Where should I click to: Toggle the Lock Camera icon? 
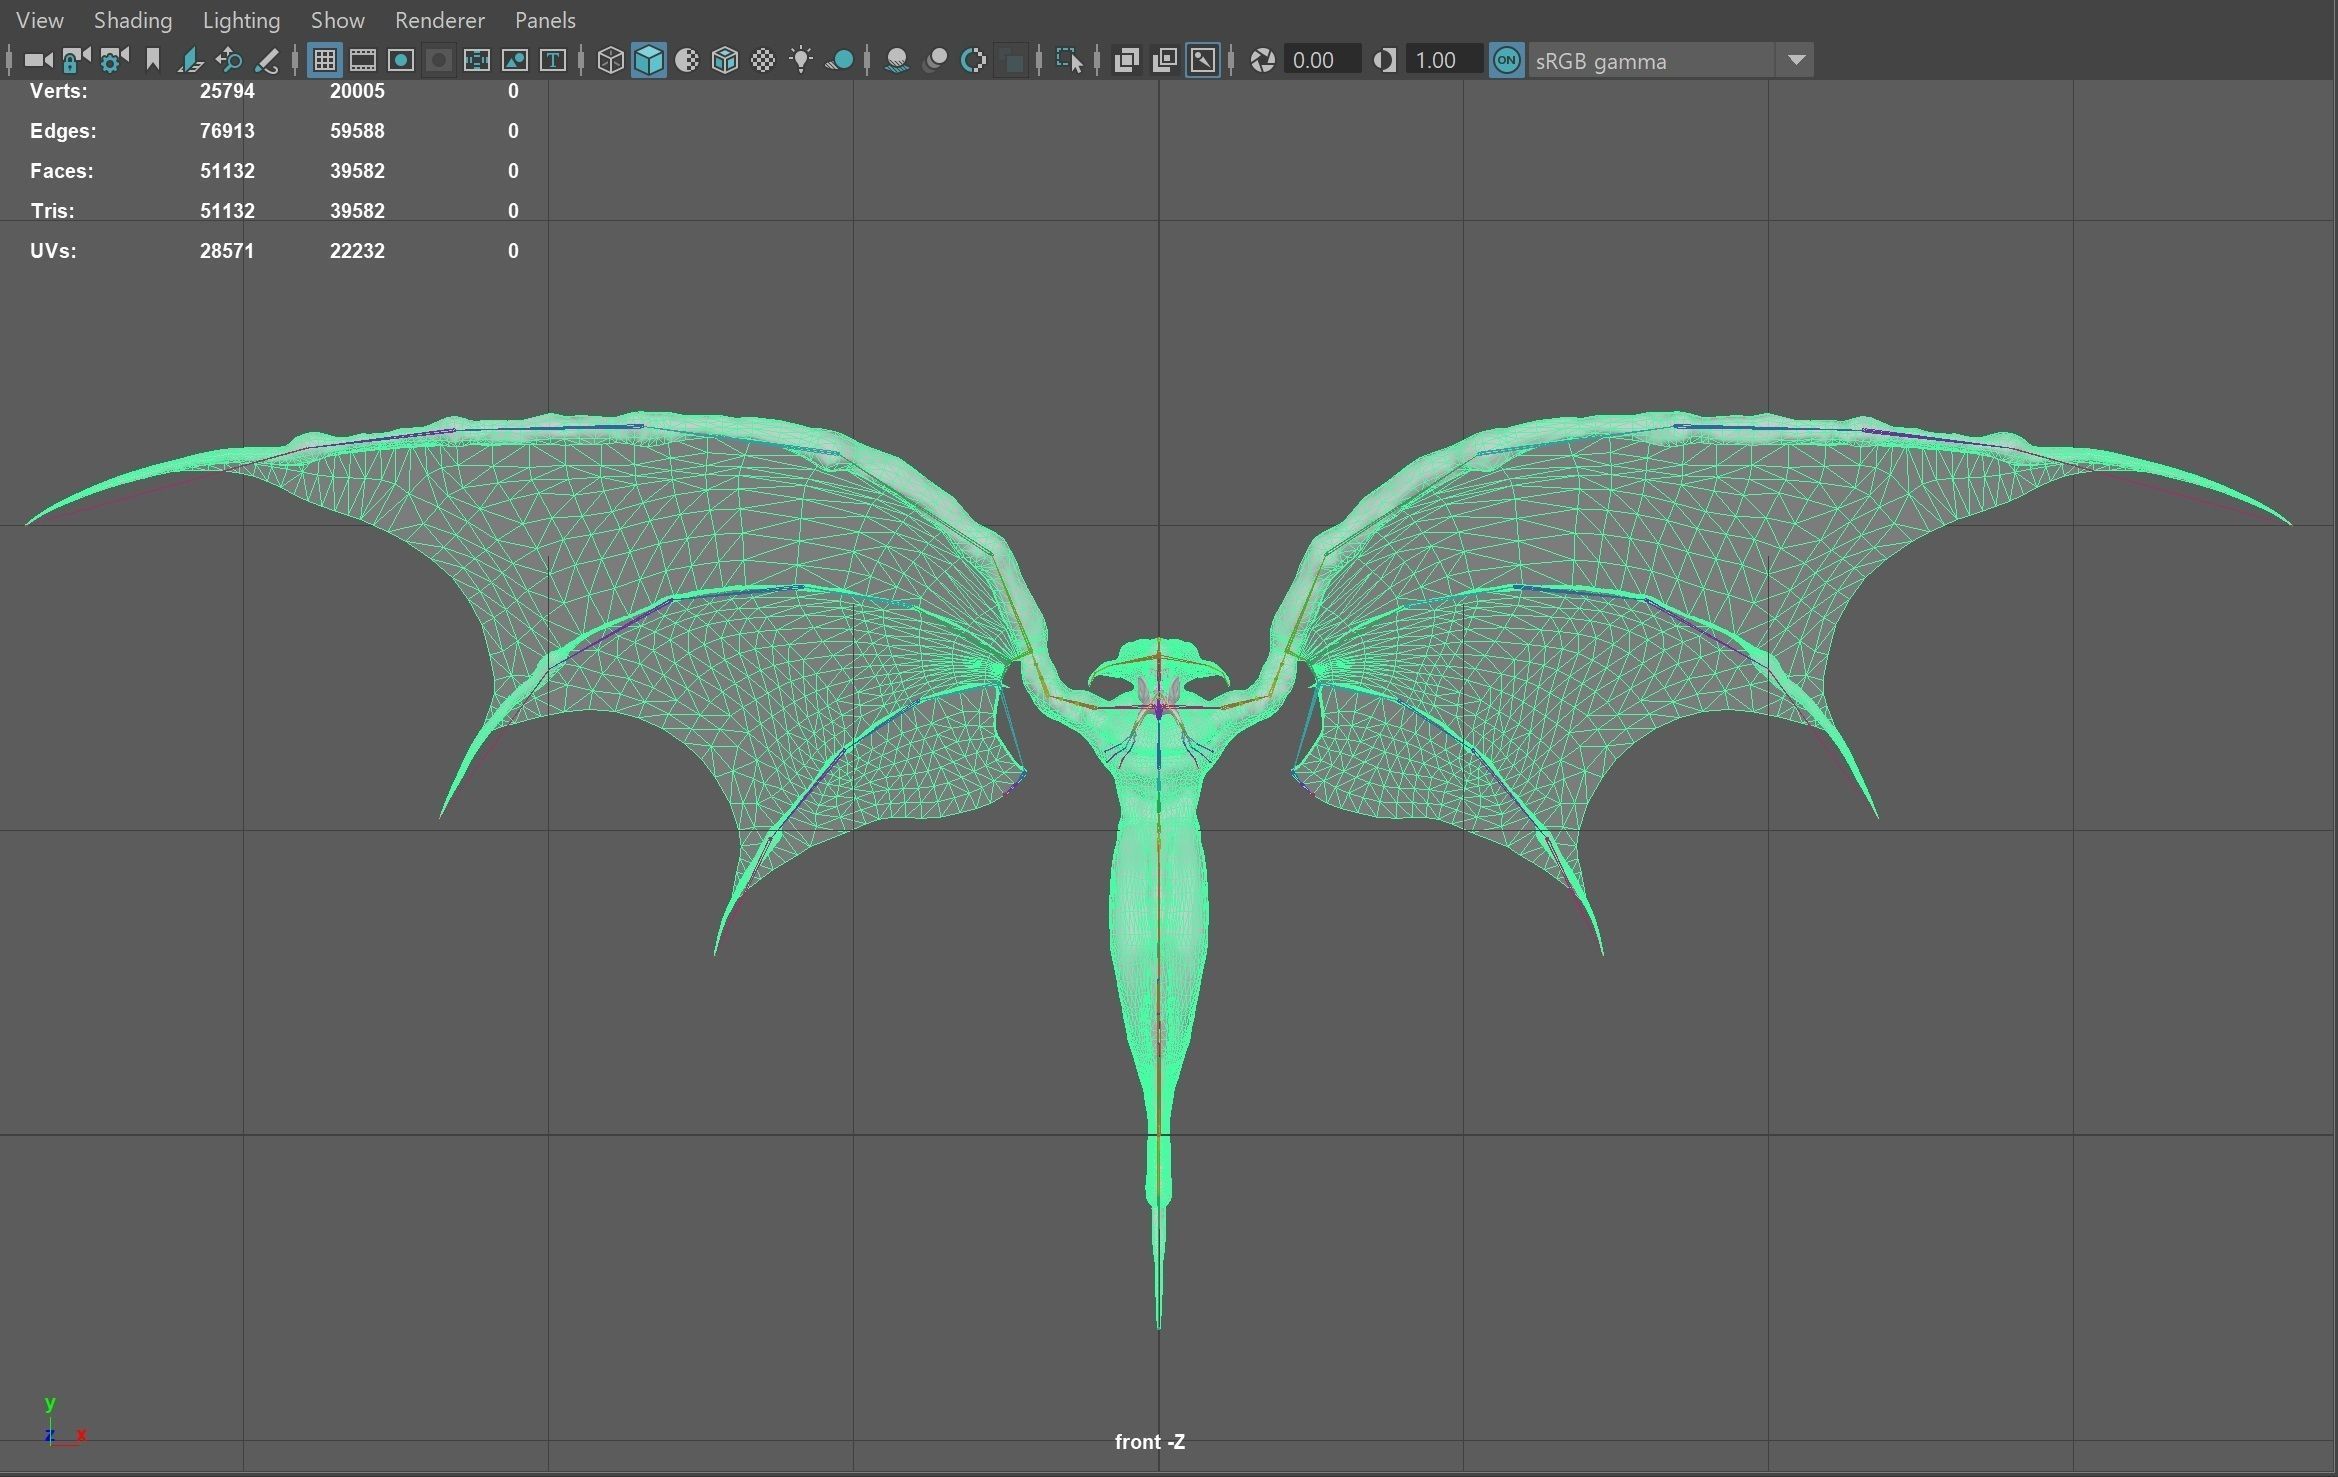(76, 61)
